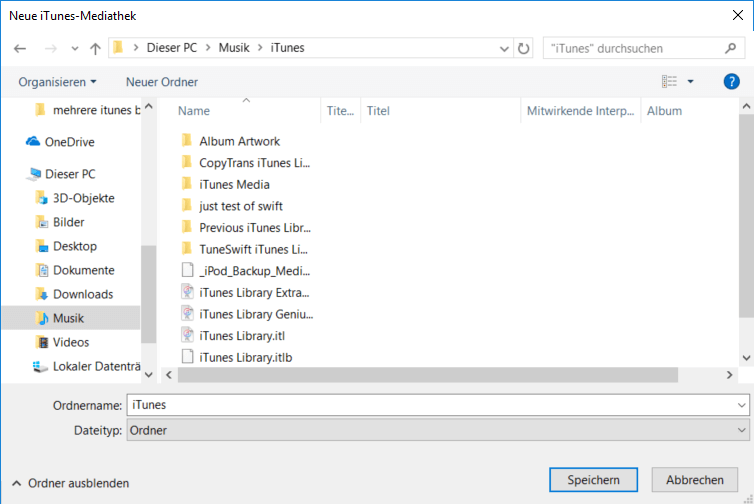Screen dimensions: 754x504
Task: Change view with the view icon
Action: (669, 82)
